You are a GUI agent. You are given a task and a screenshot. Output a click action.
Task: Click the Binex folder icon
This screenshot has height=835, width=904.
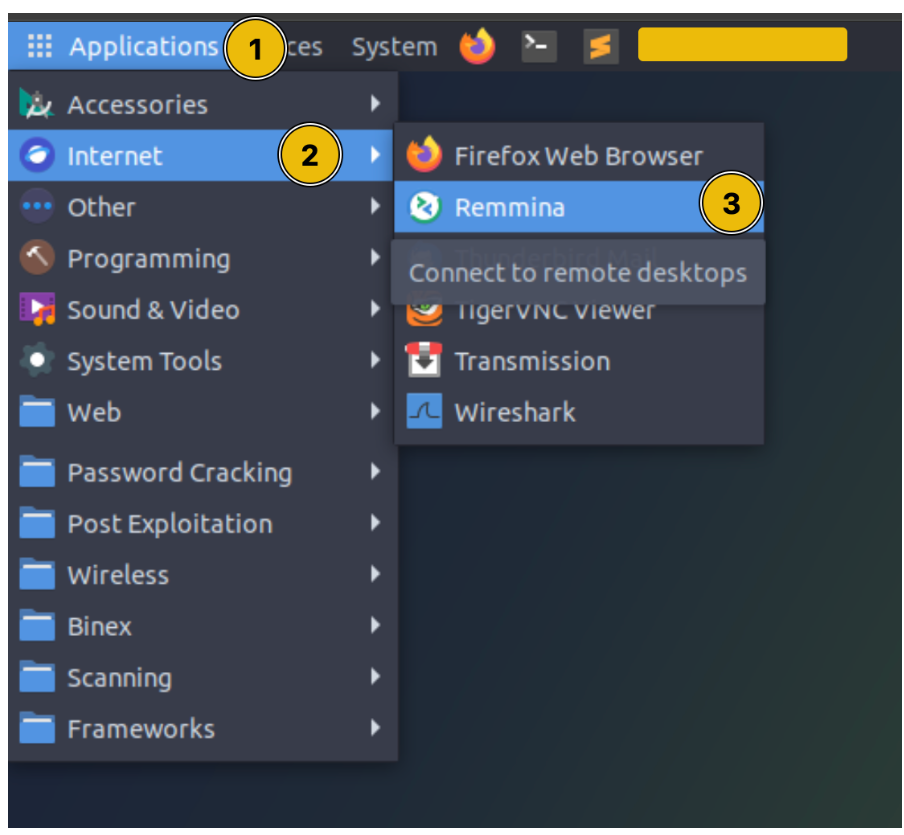37,625
